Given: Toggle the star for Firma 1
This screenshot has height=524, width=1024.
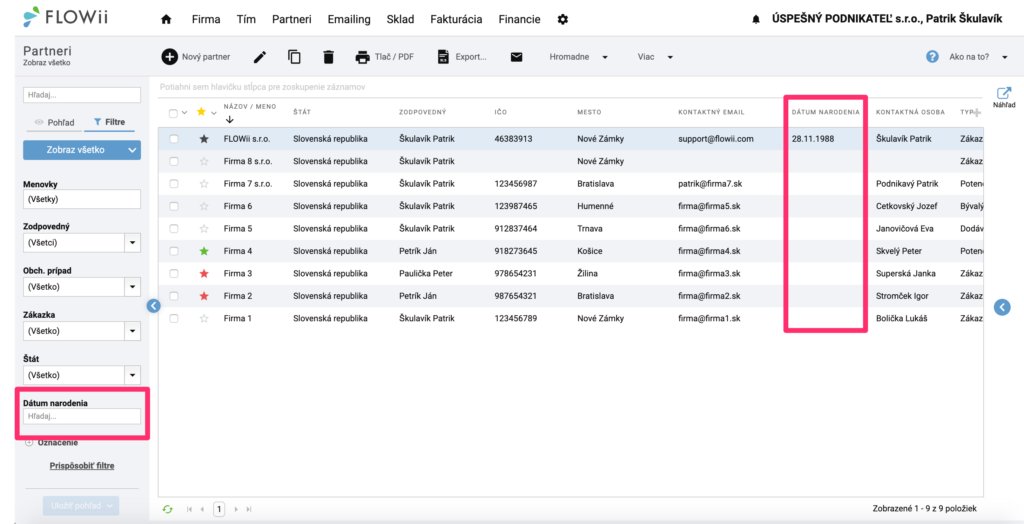Looking at the screenshot, I should coord(204,318).
